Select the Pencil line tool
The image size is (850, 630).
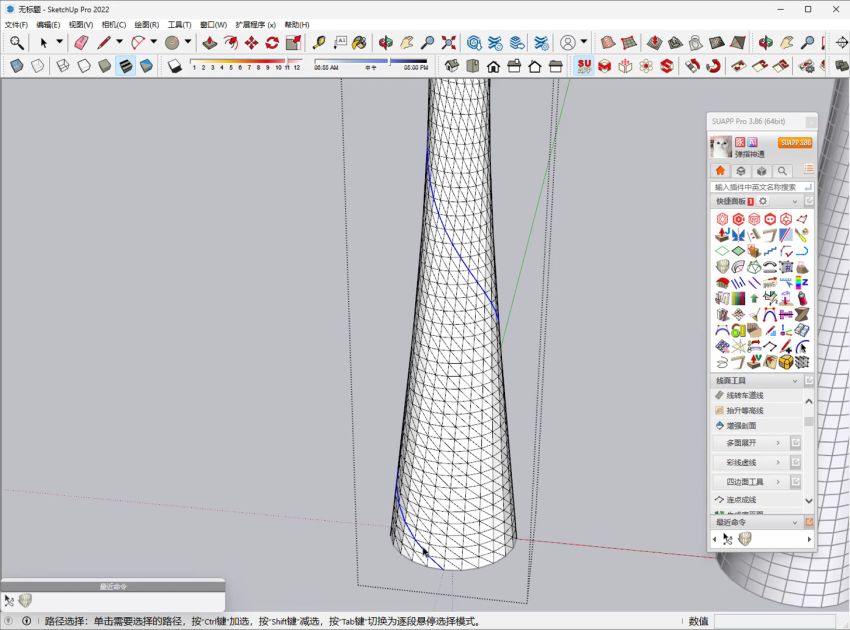click(x=104, y=42)
